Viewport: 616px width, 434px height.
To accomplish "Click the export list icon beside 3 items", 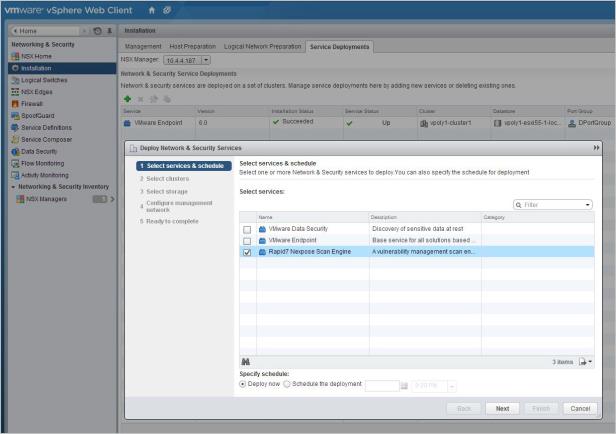I will tap(585, 361).
